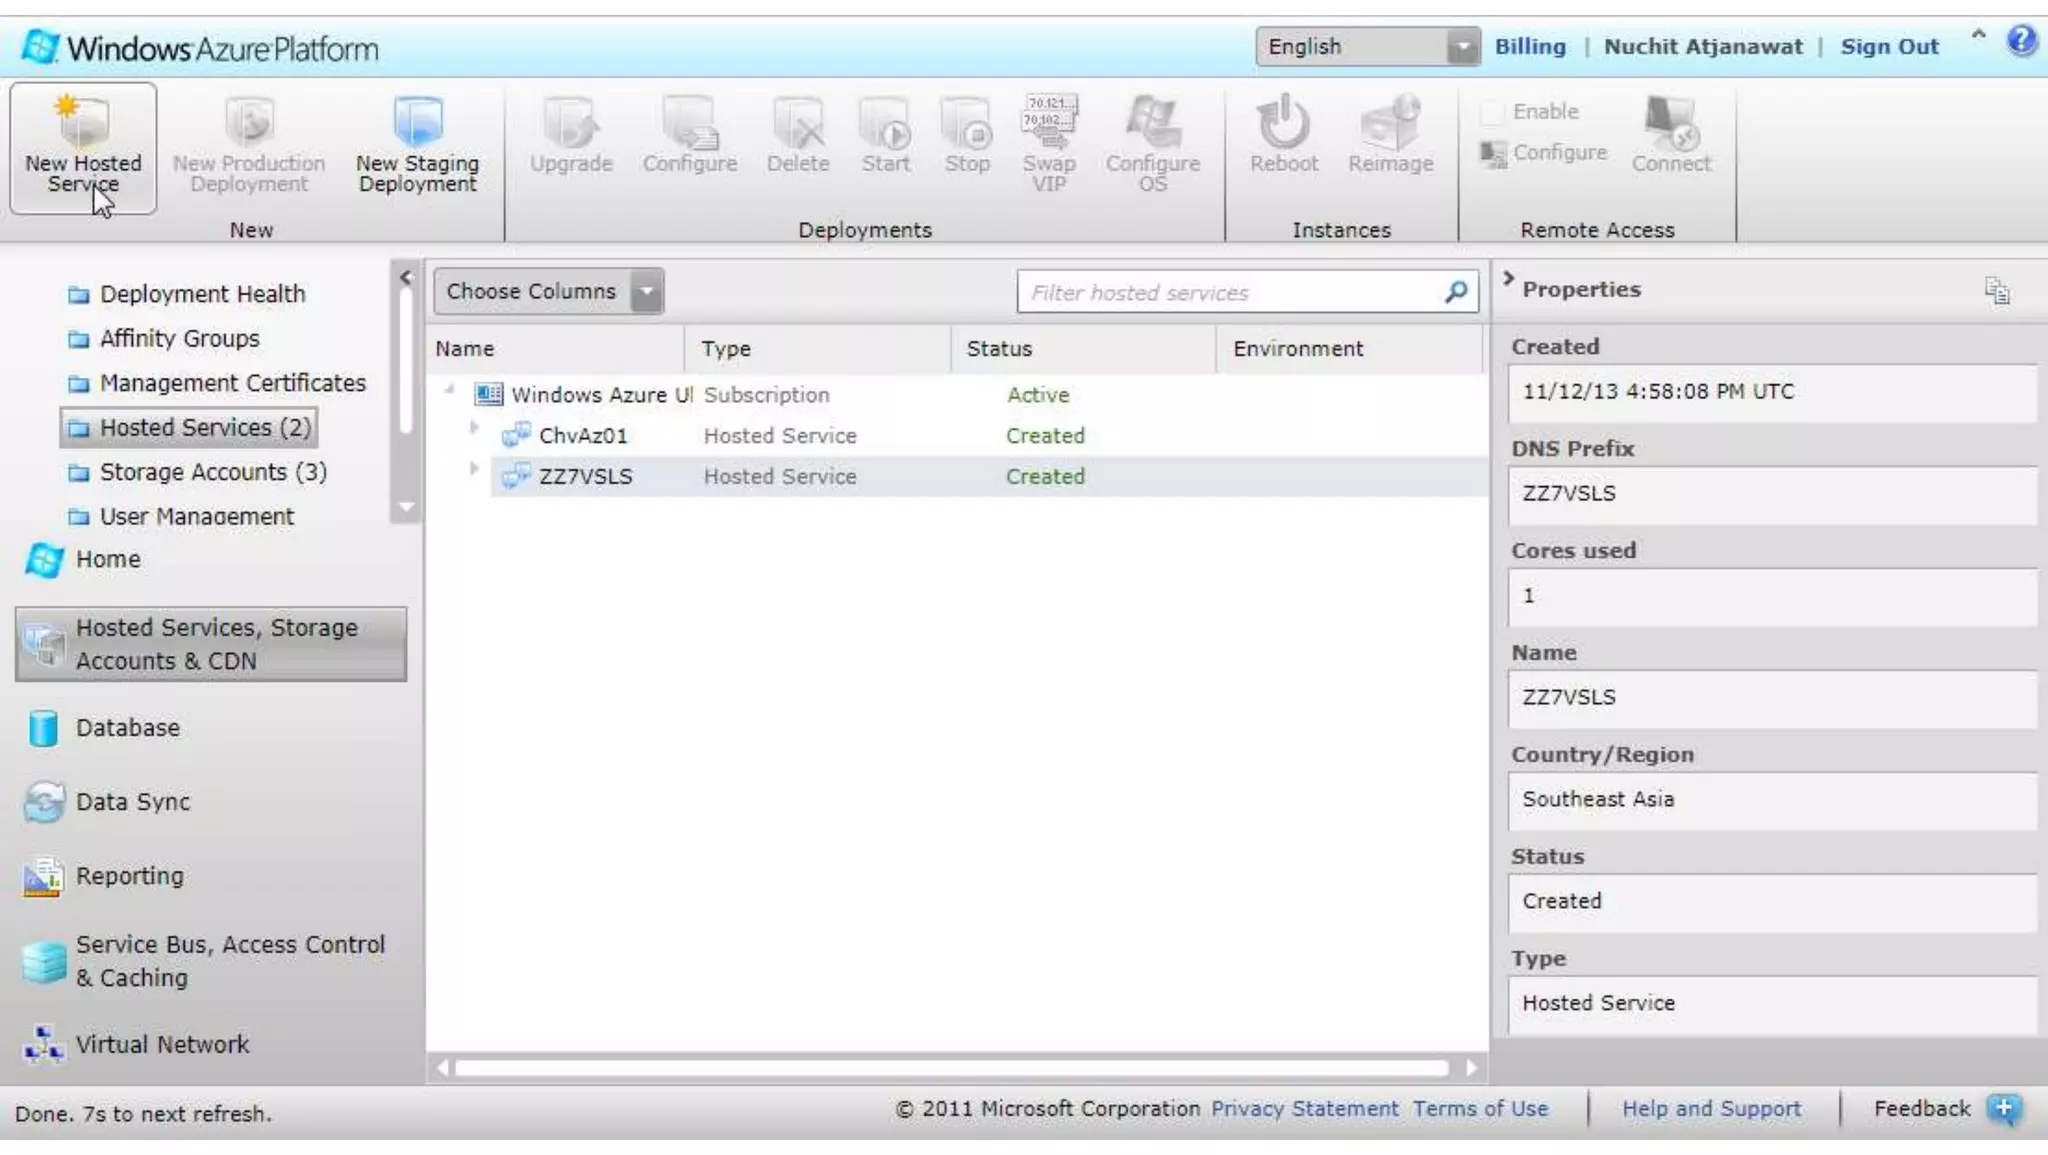Click the copy properties icon
This screenshot has height=1155, width=2048.
tap(1996, 291)
